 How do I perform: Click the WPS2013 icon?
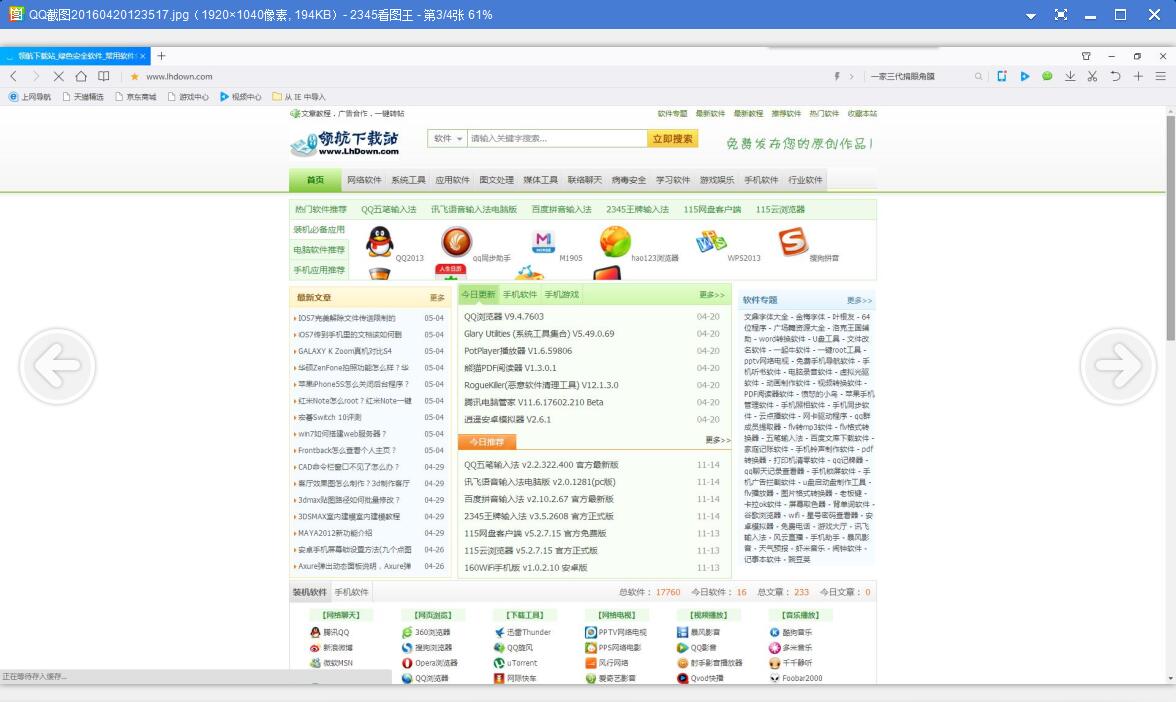pyautogui.click(x=711, y=242)
